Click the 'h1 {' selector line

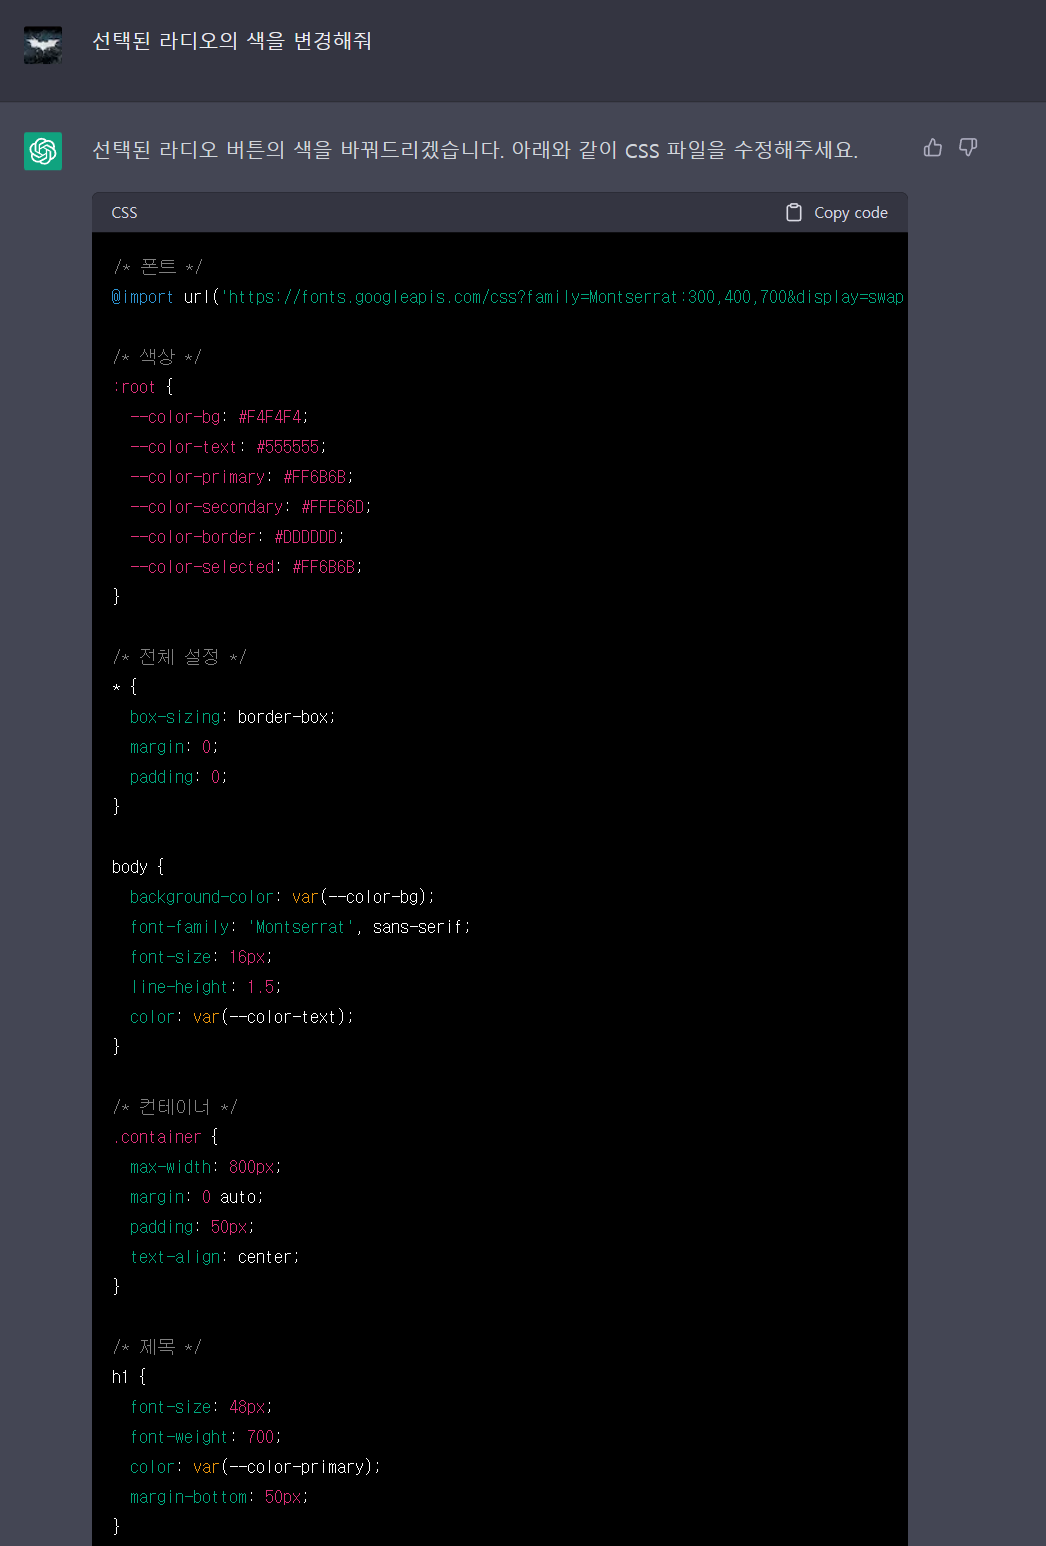pyautogui.click(x=129, y=1377)
